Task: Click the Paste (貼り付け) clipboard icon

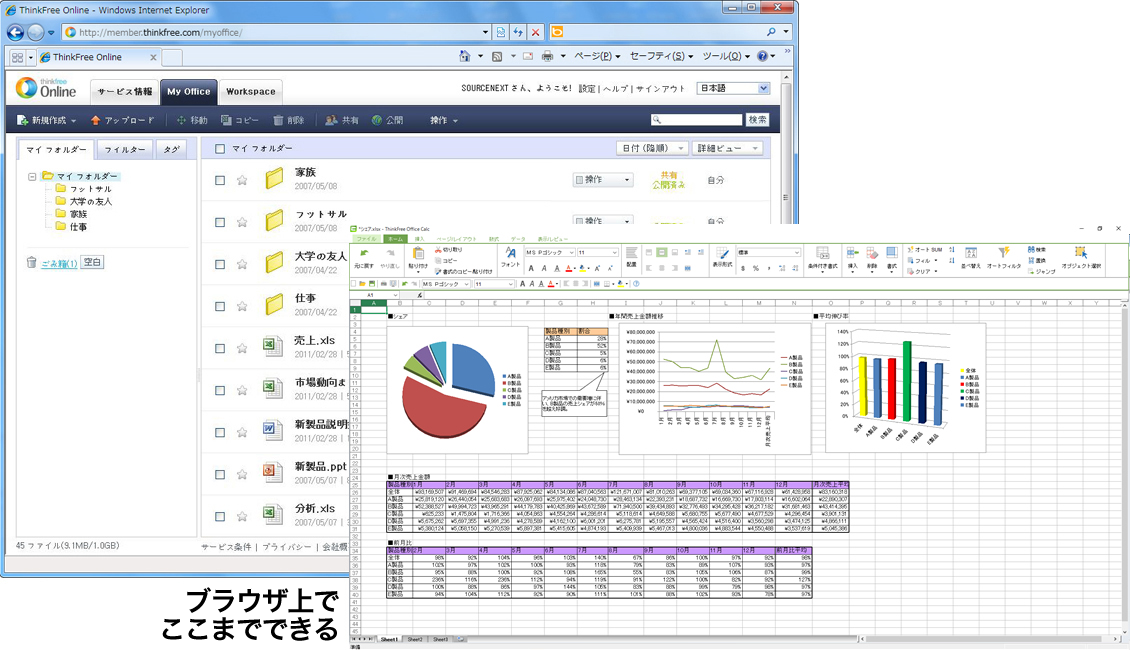Action: pos(418,254)
